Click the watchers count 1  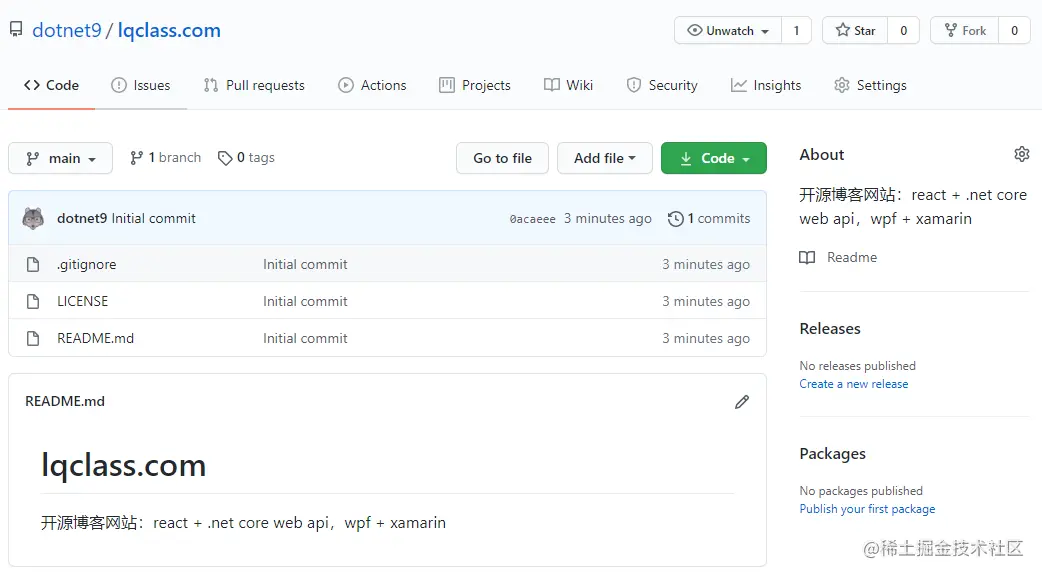tap(796, 31)
